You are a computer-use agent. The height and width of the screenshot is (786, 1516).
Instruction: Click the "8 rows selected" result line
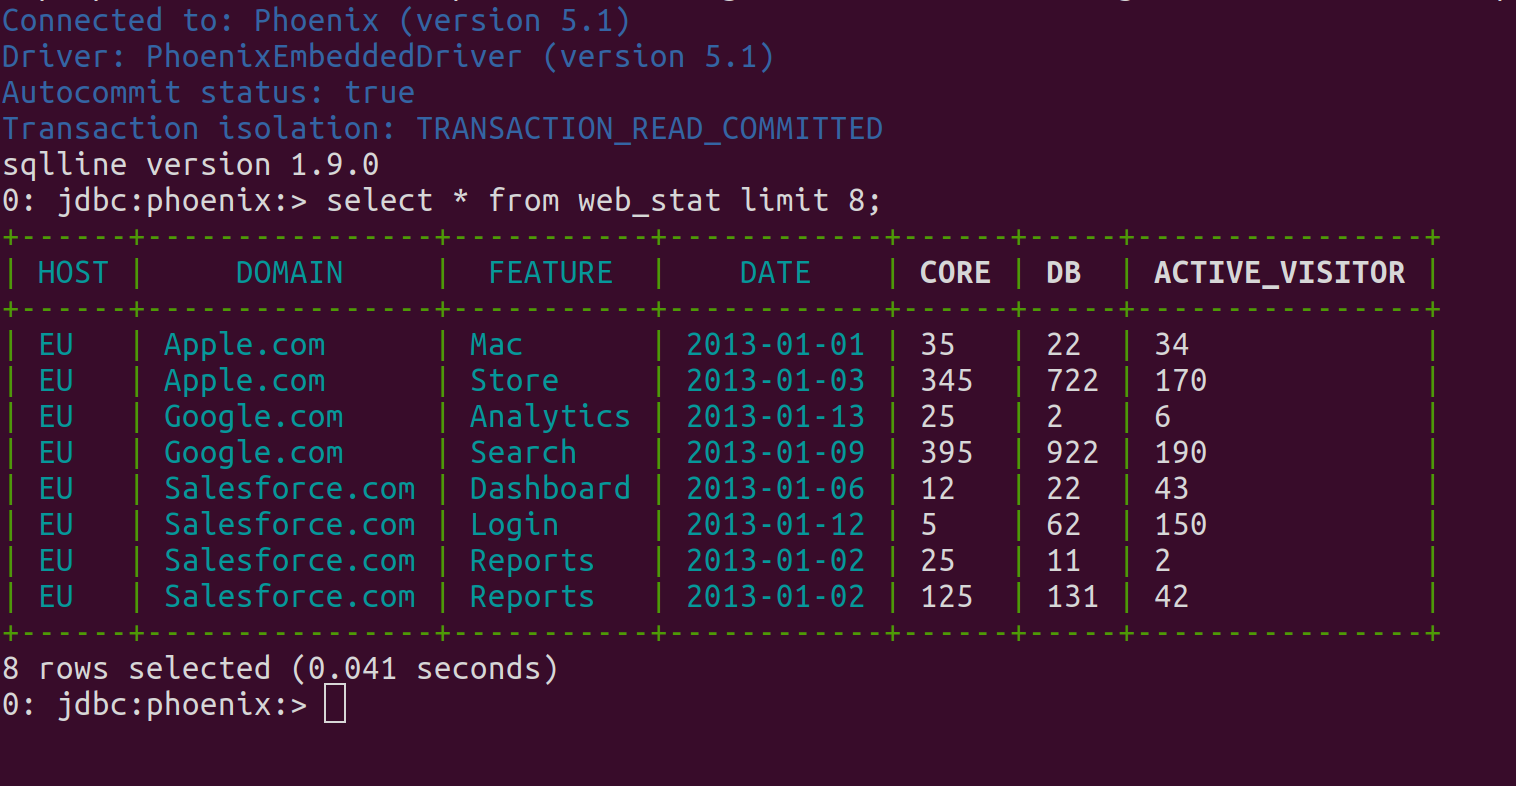tap(280, 668)
